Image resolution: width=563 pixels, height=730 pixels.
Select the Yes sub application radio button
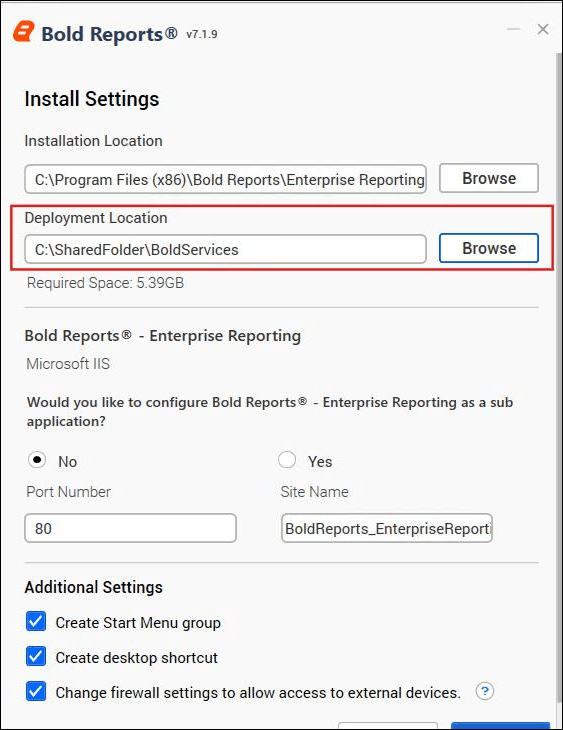[x=287, y=460]
